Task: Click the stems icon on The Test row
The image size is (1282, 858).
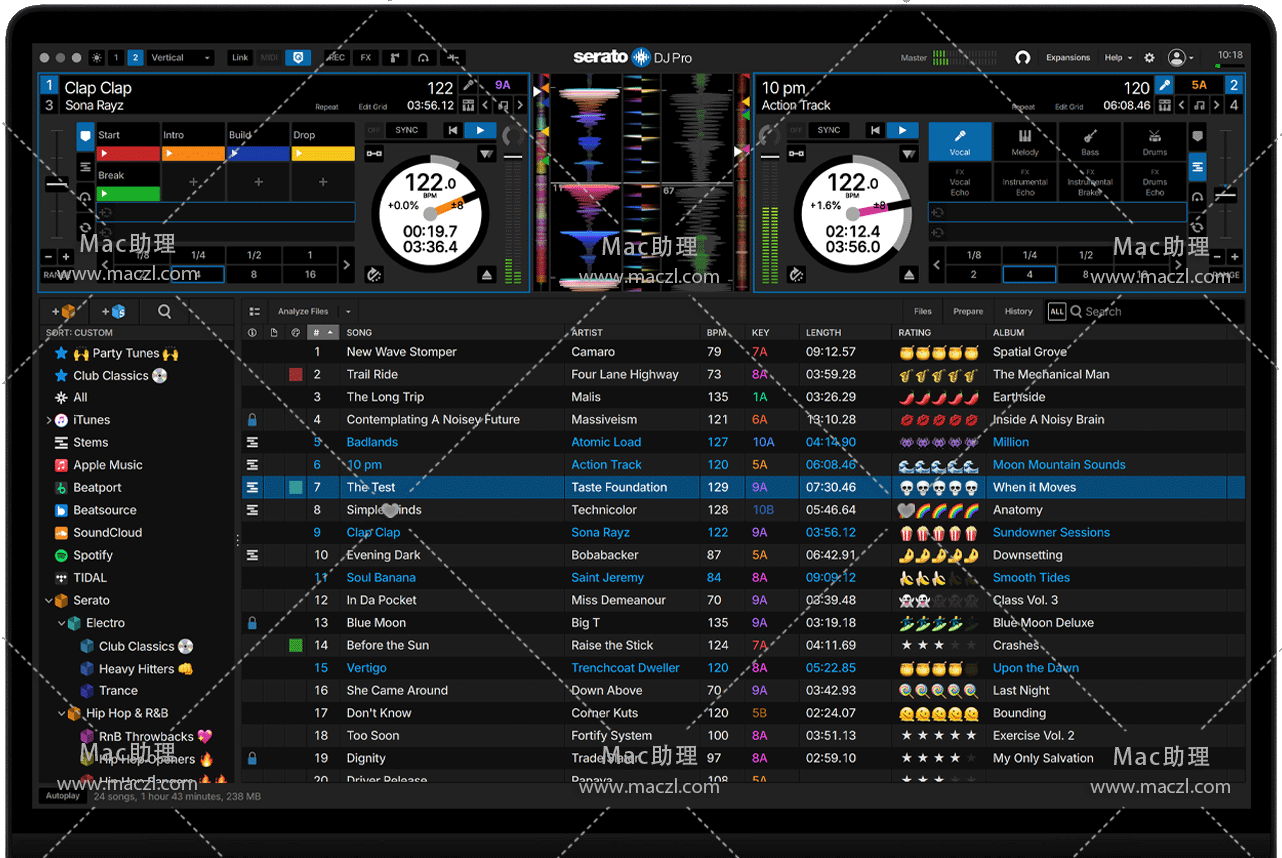Action: (x=252, y=488)
